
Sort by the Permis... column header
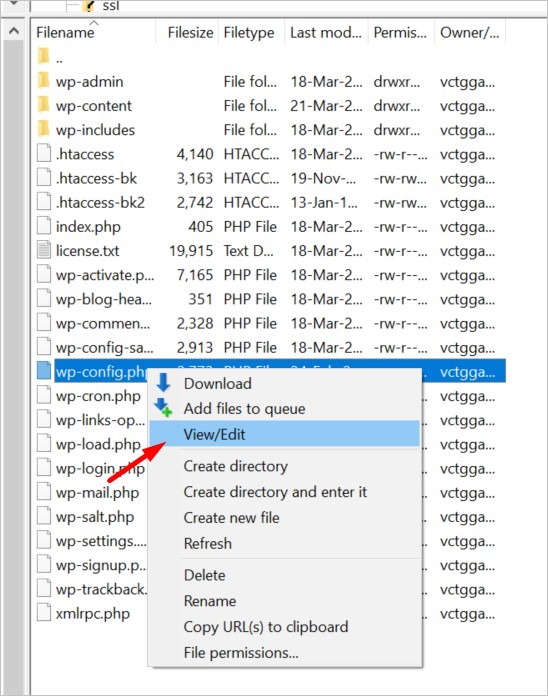click(x=401, y=32)
